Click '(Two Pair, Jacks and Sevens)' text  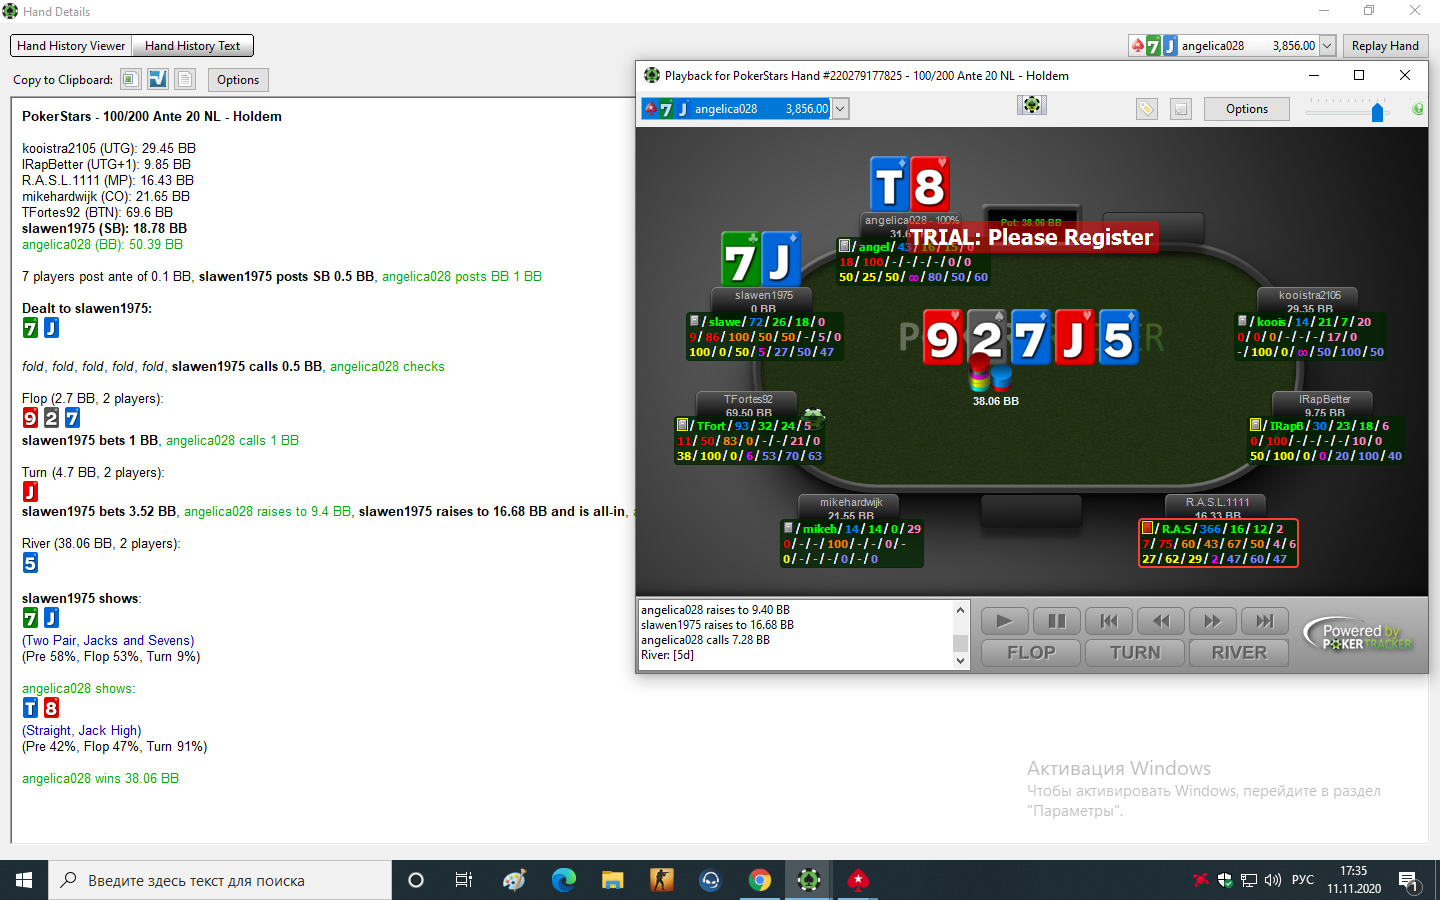tap(108, 640)
